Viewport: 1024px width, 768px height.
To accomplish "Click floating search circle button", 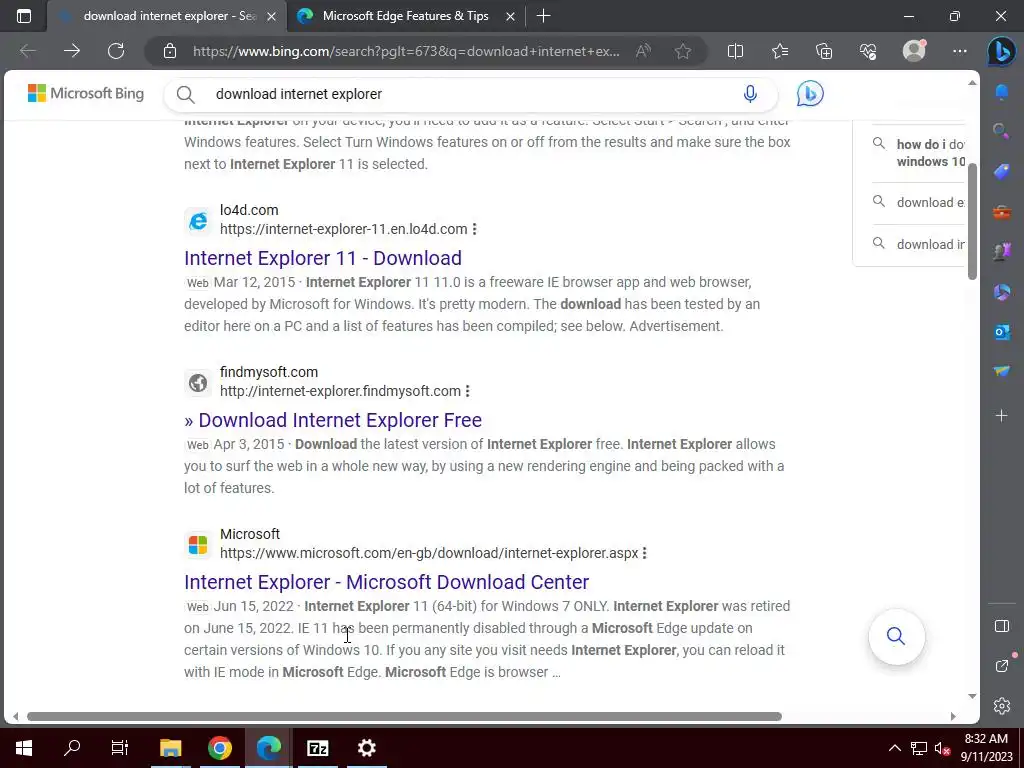I will [896, 636].
